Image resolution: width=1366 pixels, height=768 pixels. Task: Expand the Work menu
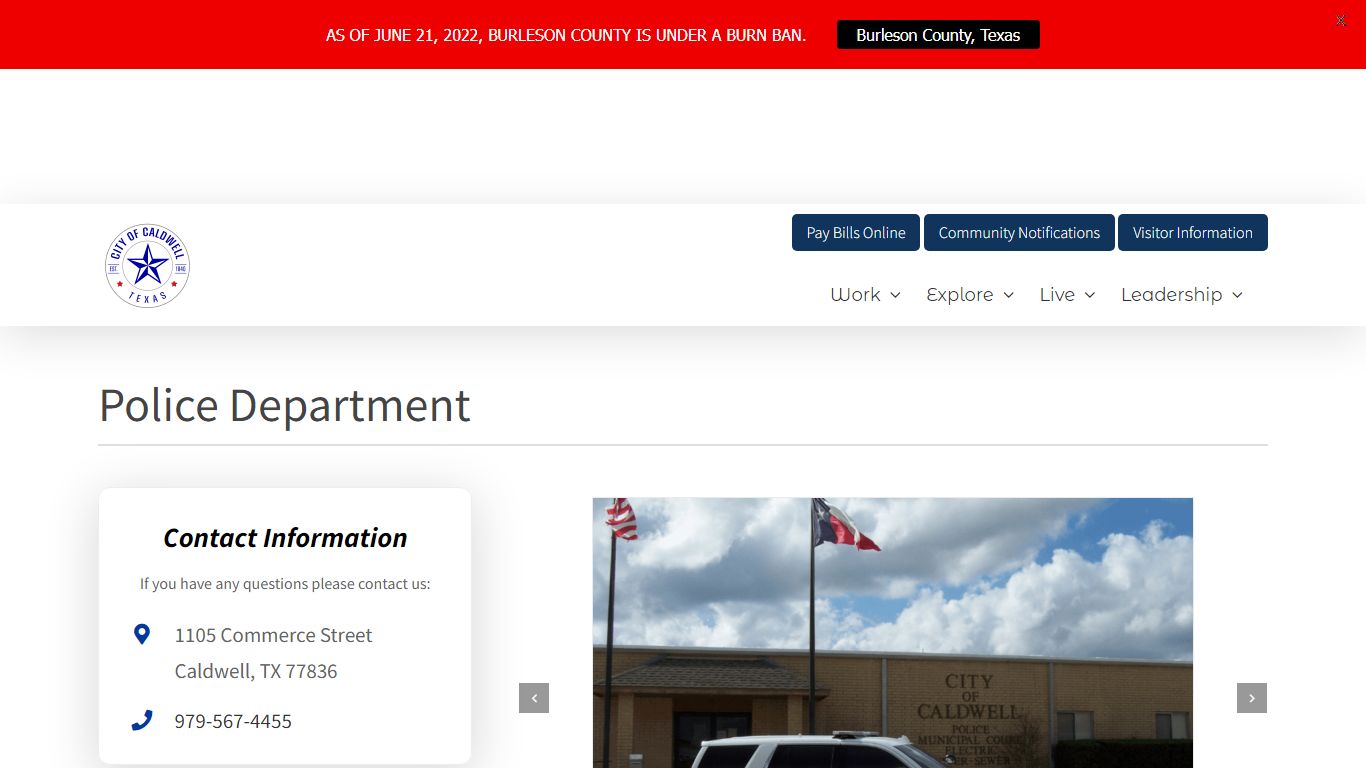[866, 294]
